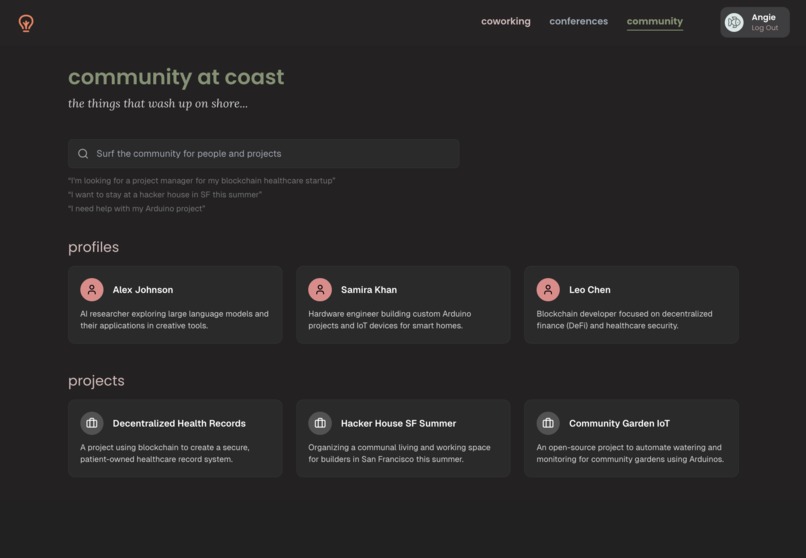Click Angie's user avatar icon
The width and height of the screenshot is (806, 558).
point(734,22)
